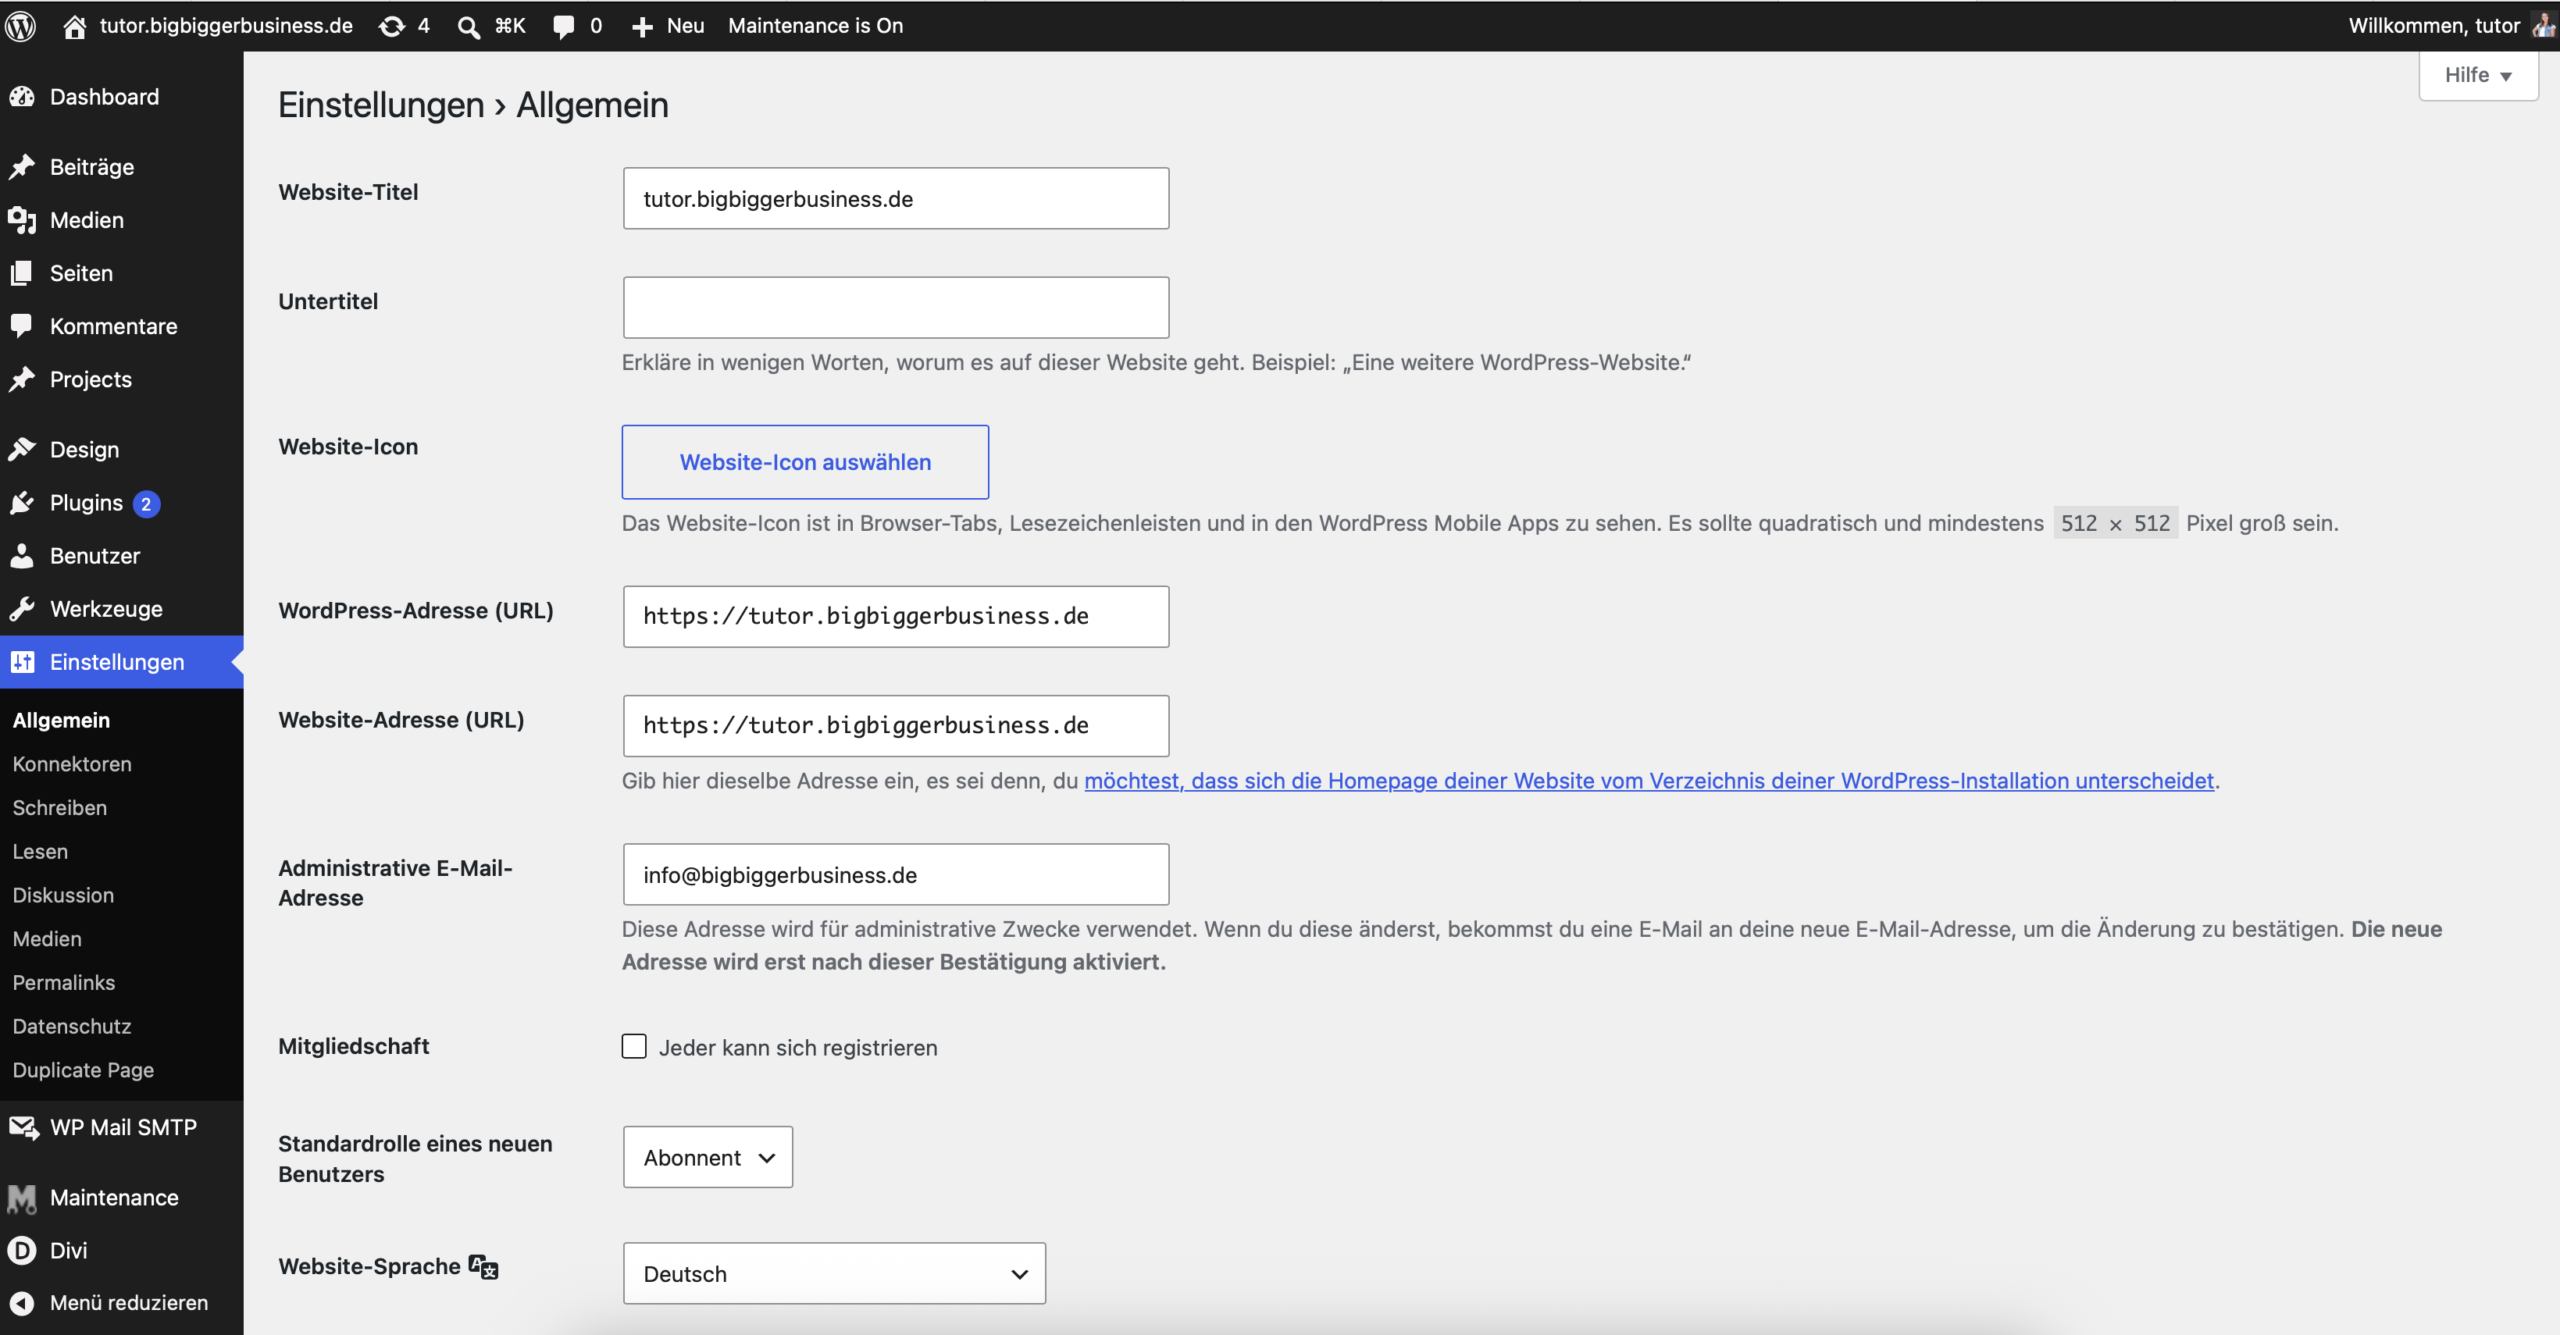
Task: Click the home icon beside site name
Action: pyautogui.click(x=74, y=26)
